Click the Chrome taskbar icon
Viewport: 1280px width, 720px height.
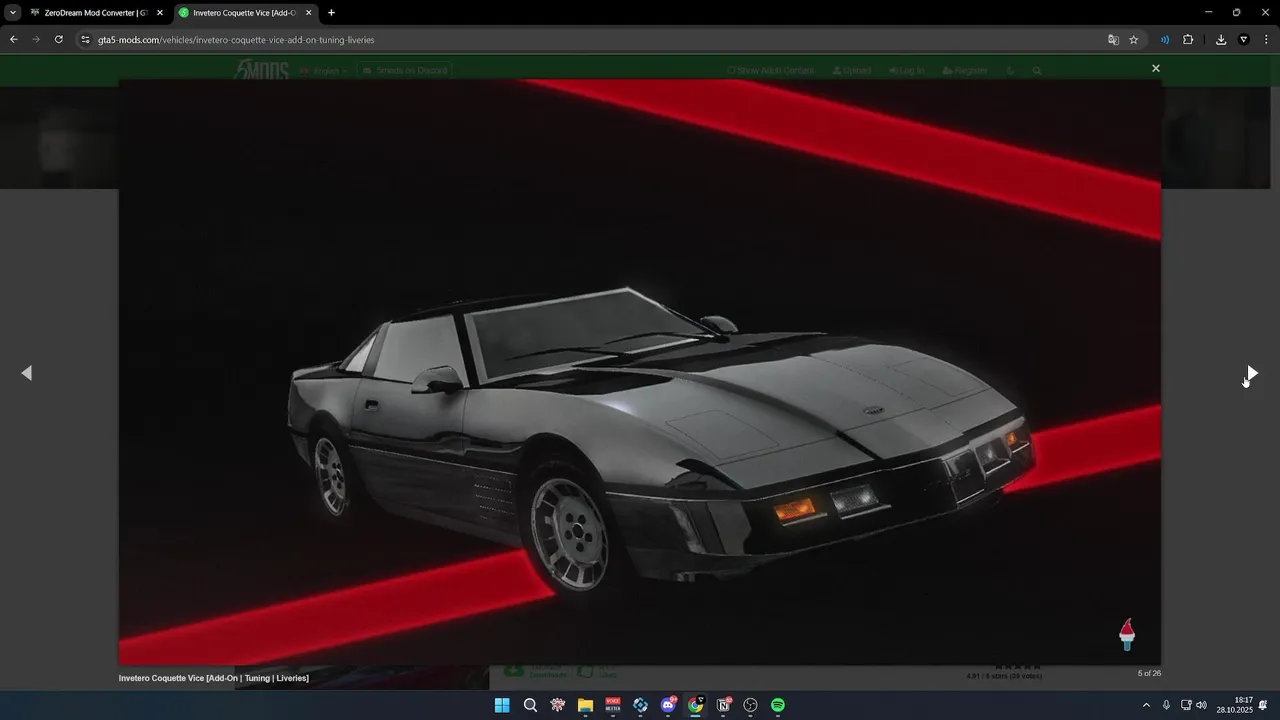coord(696,705)
